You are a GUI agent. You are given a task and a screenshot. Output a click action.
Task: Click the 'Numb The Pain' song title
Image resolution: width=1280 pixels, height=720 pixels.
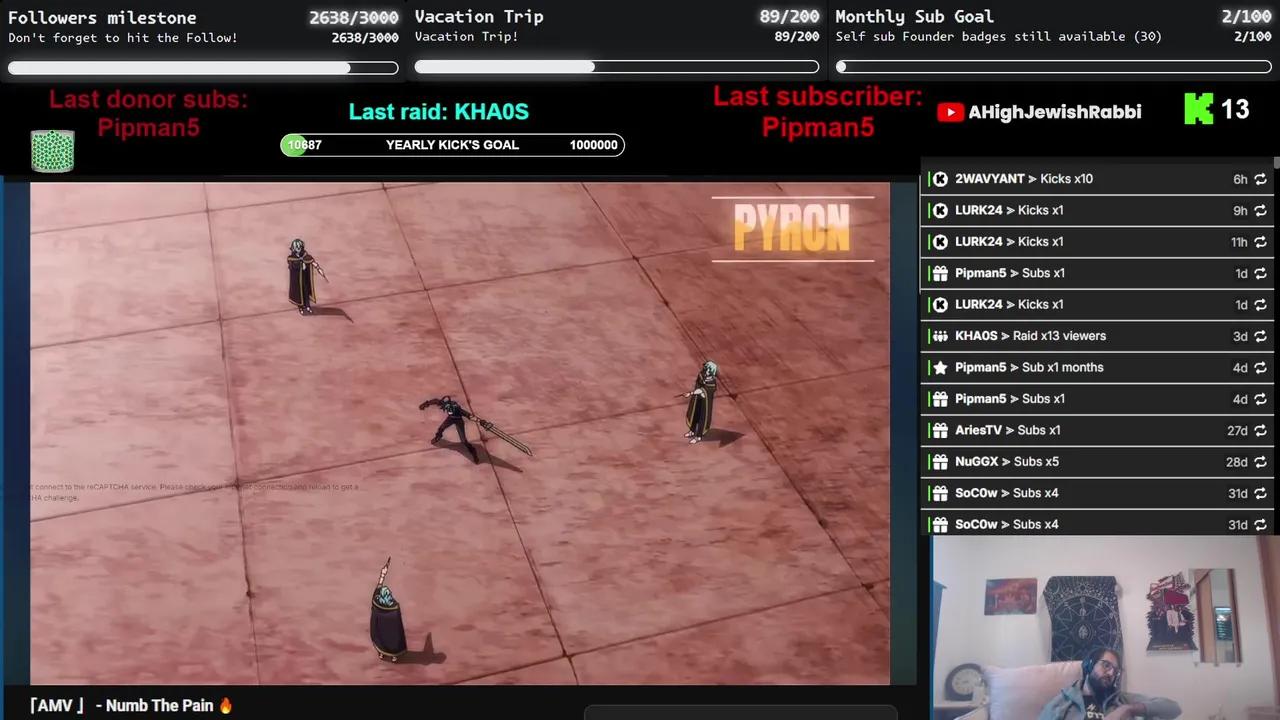pyautogui.click(x=159, y=705)
